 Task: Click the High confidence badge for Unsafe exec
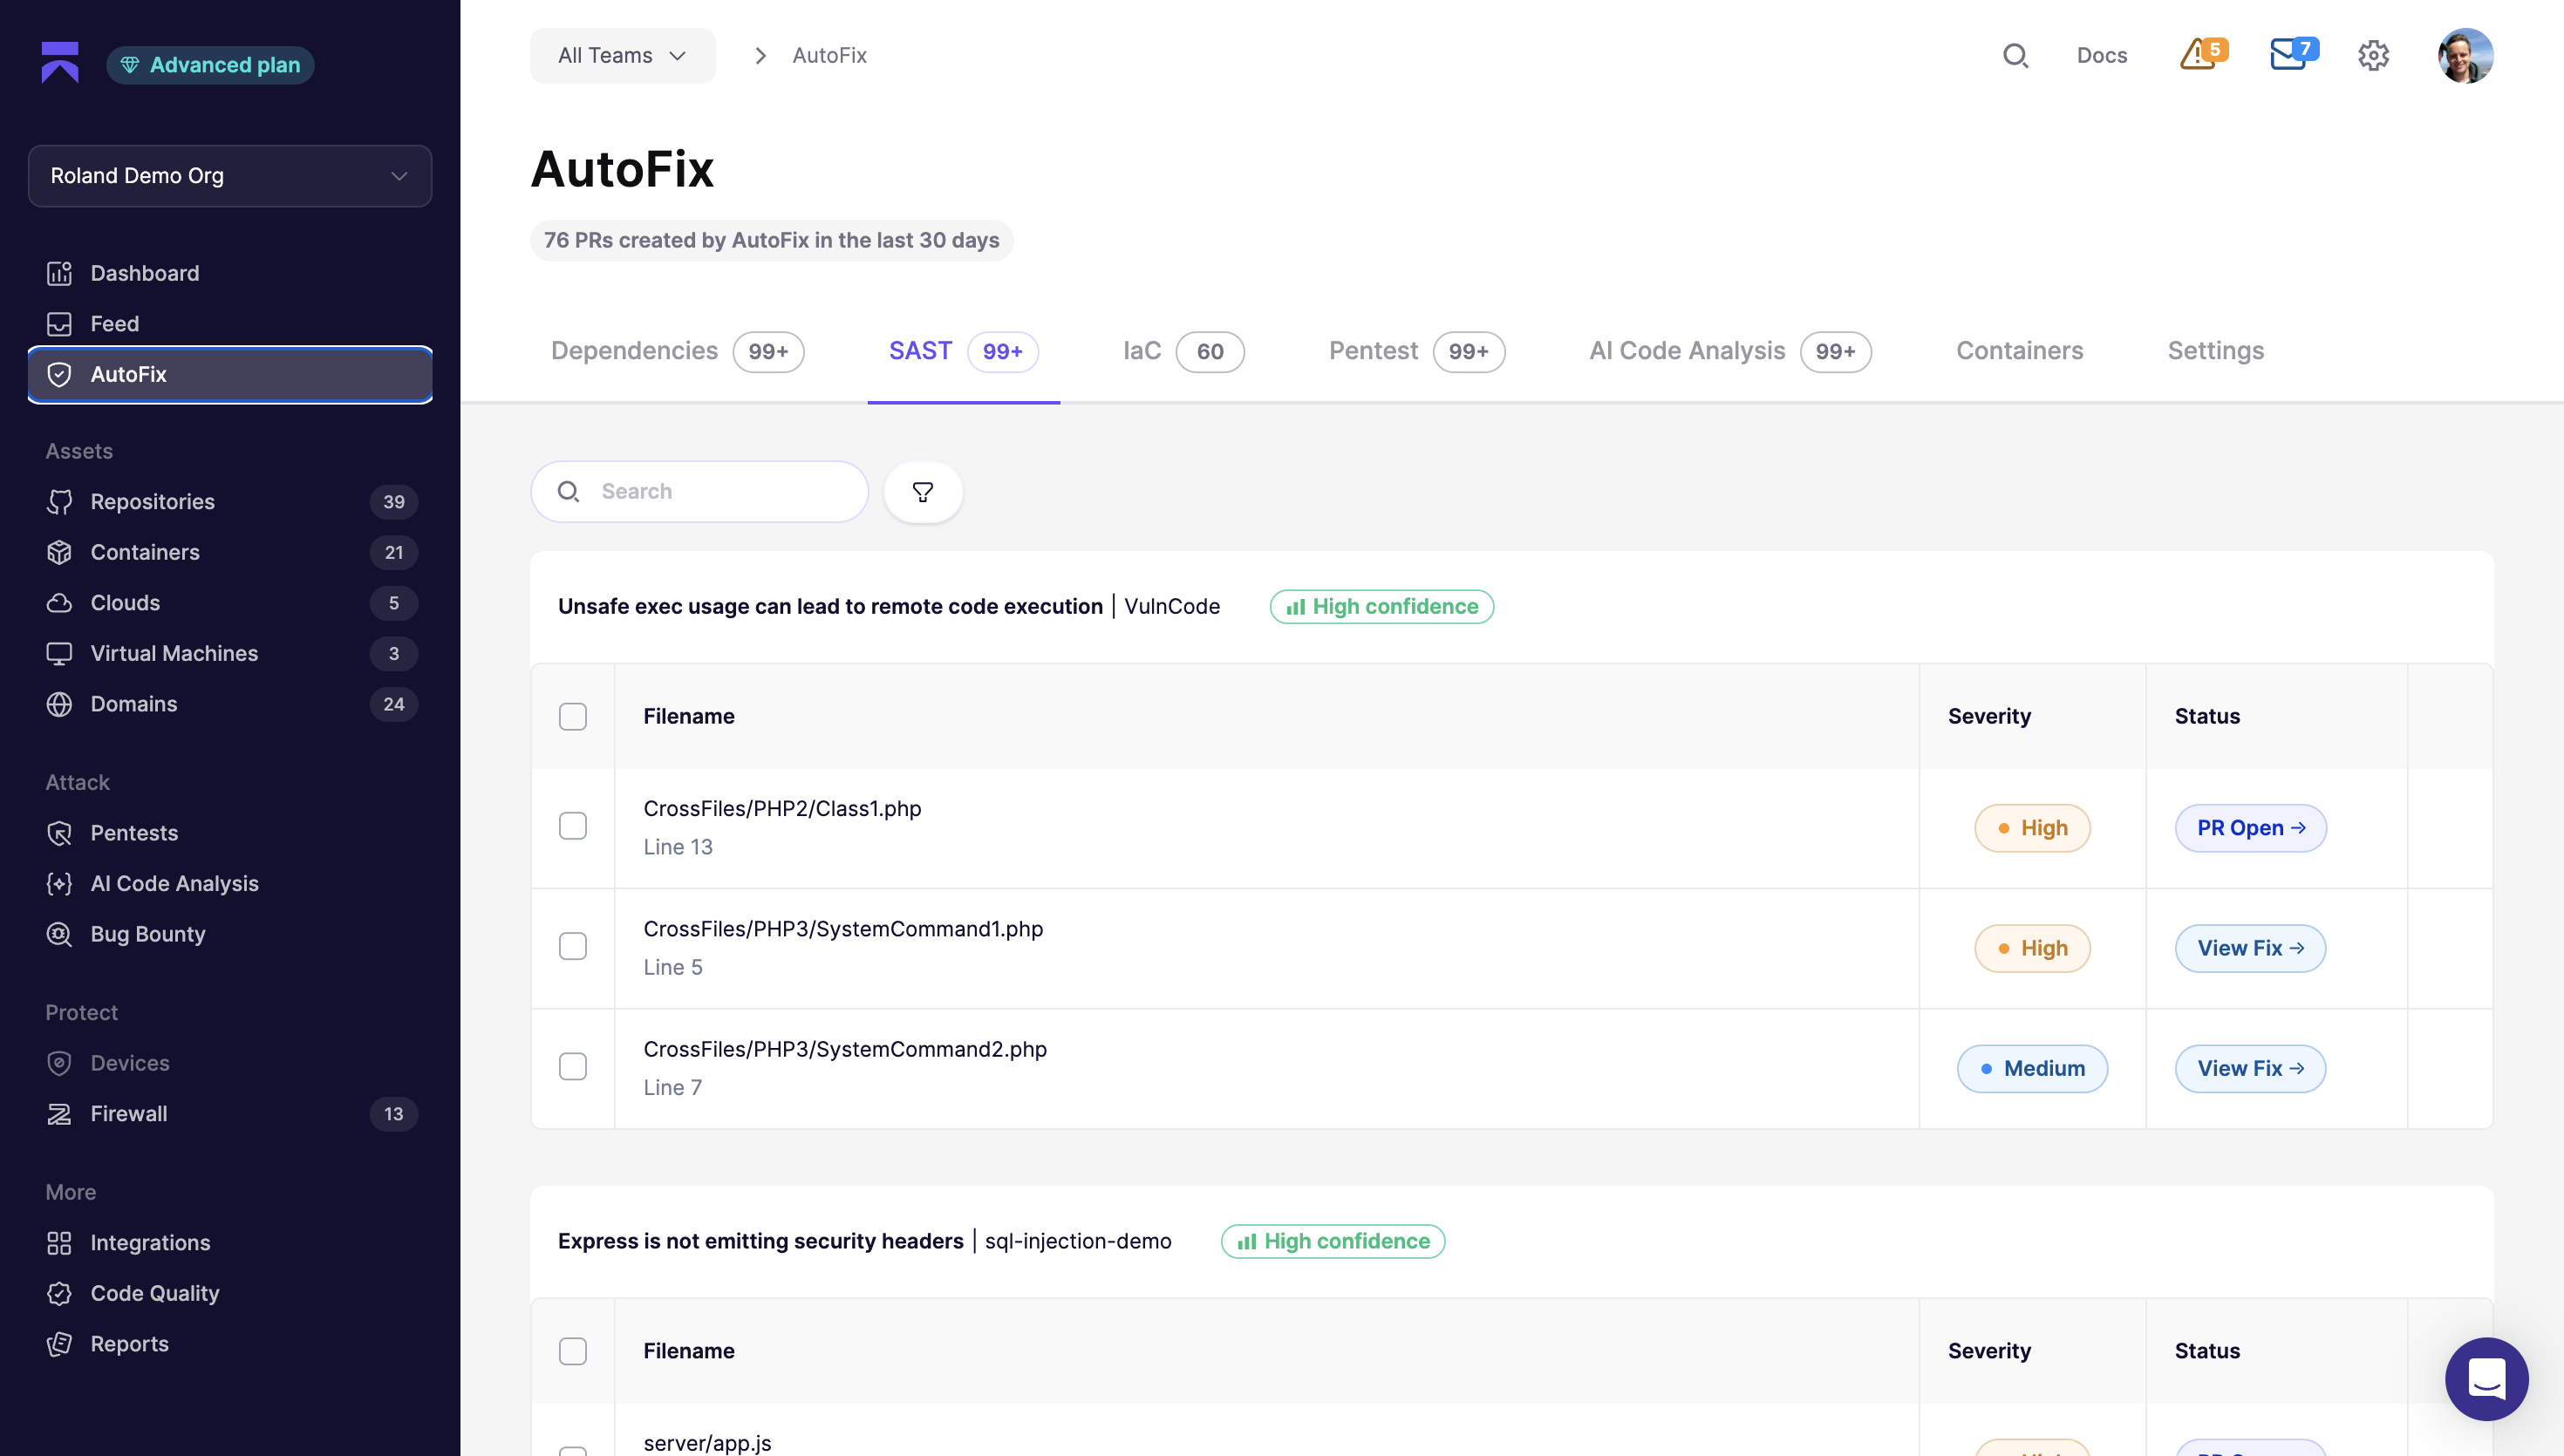1381,607
